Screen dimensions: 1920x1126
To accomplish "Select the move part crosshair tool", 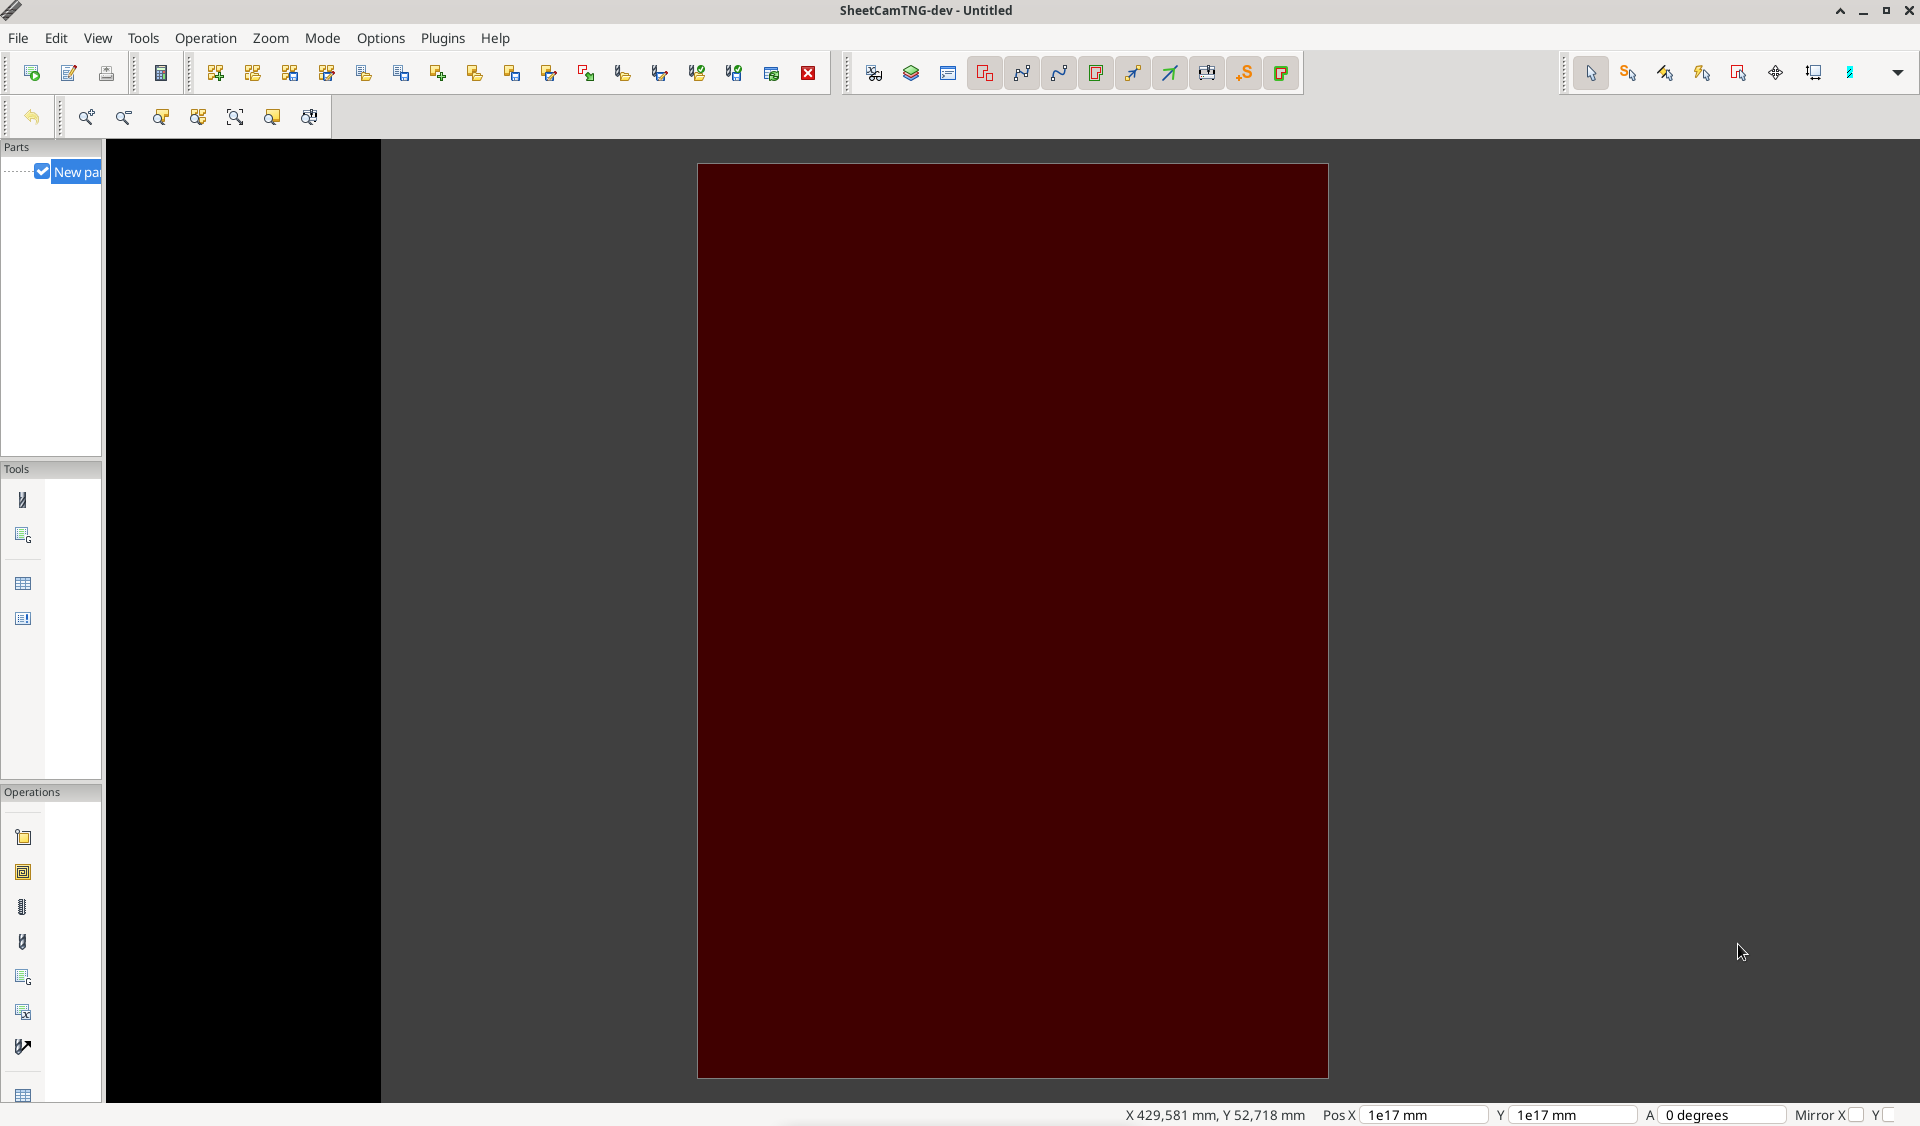I will point(1775,73).
